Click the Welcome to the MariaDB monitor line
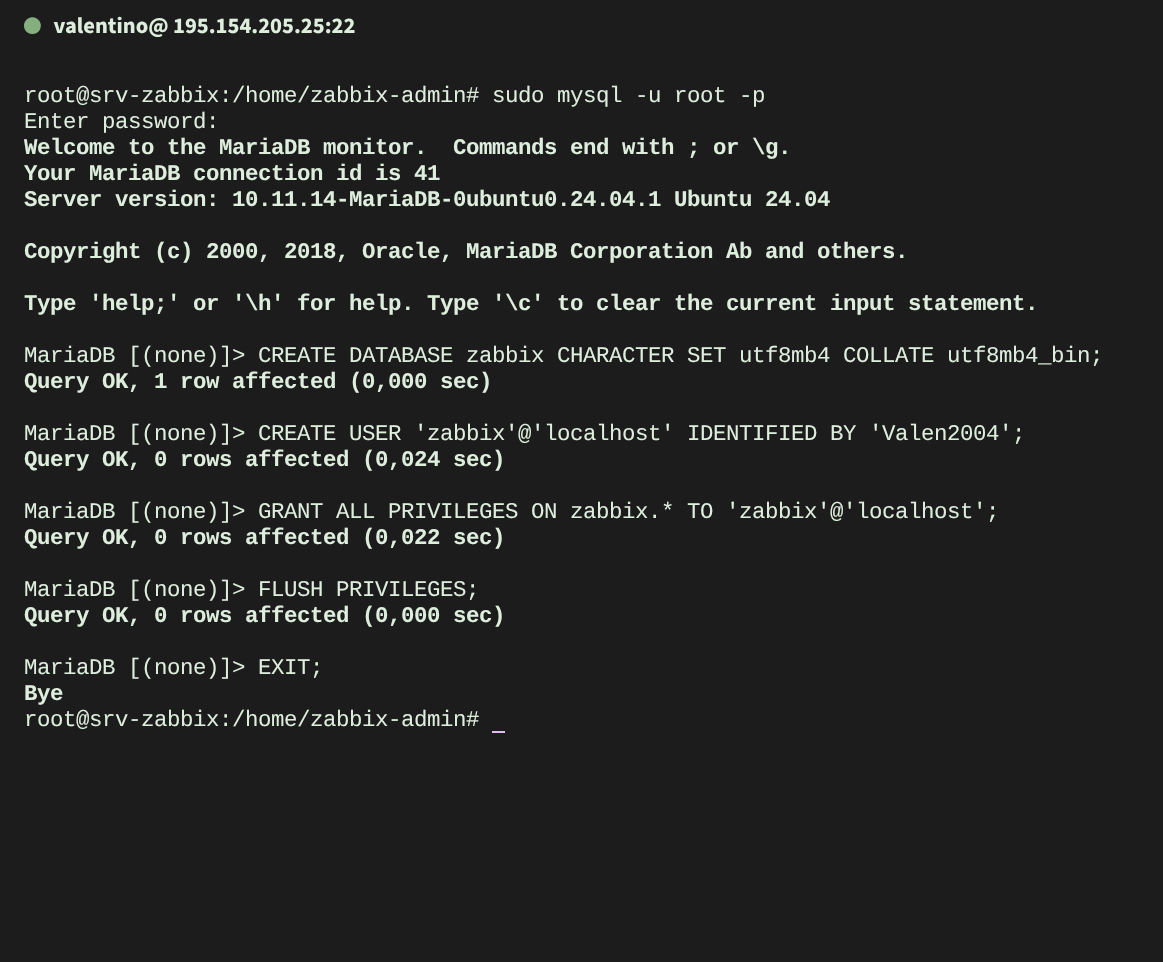The height and width of the screenshot is (962, 1163). click(x=407, y=147)
